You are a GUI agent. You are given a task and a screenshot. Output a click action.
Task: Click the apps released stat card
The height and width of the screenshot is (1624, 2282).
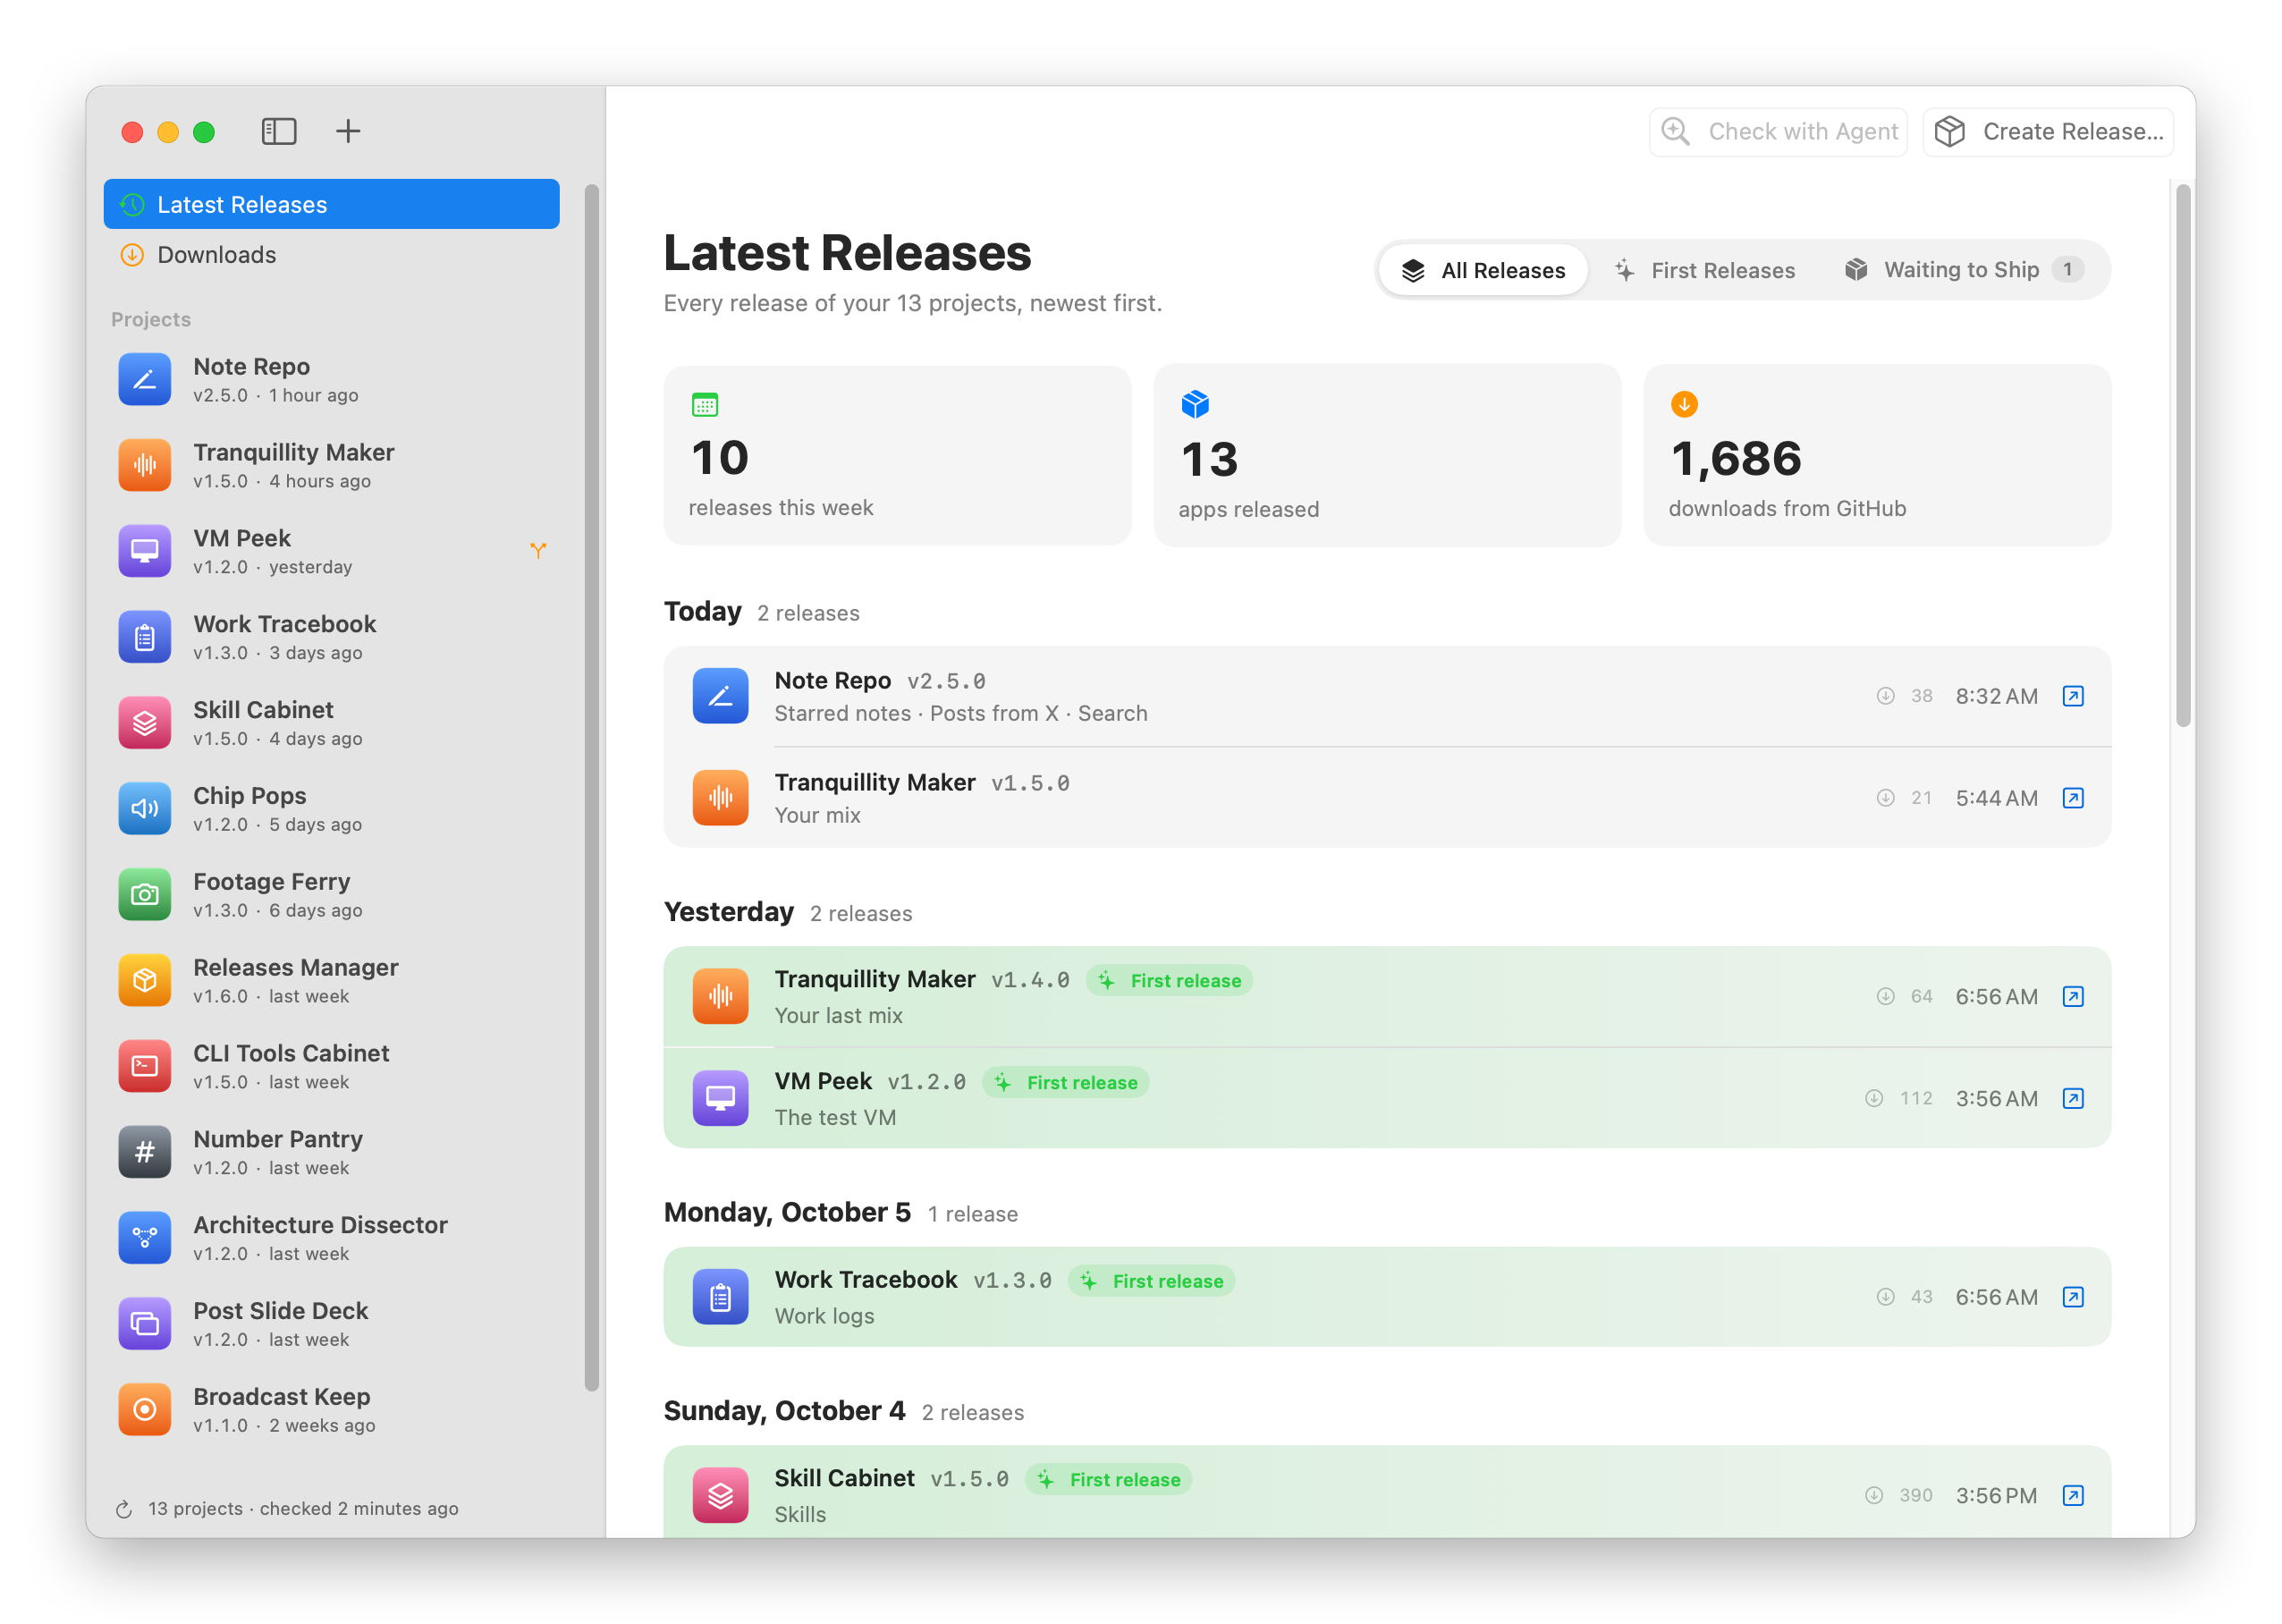(x=1387, y=455)
